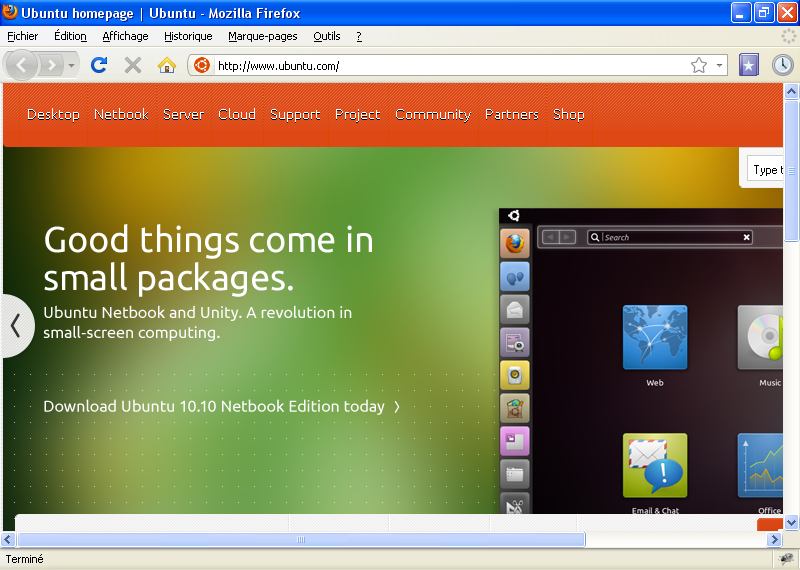The width and height of the screenshot is (800, 570).
Task: Open the Shop navigation link
Action: pyautogui.click(x=568, y=114)
